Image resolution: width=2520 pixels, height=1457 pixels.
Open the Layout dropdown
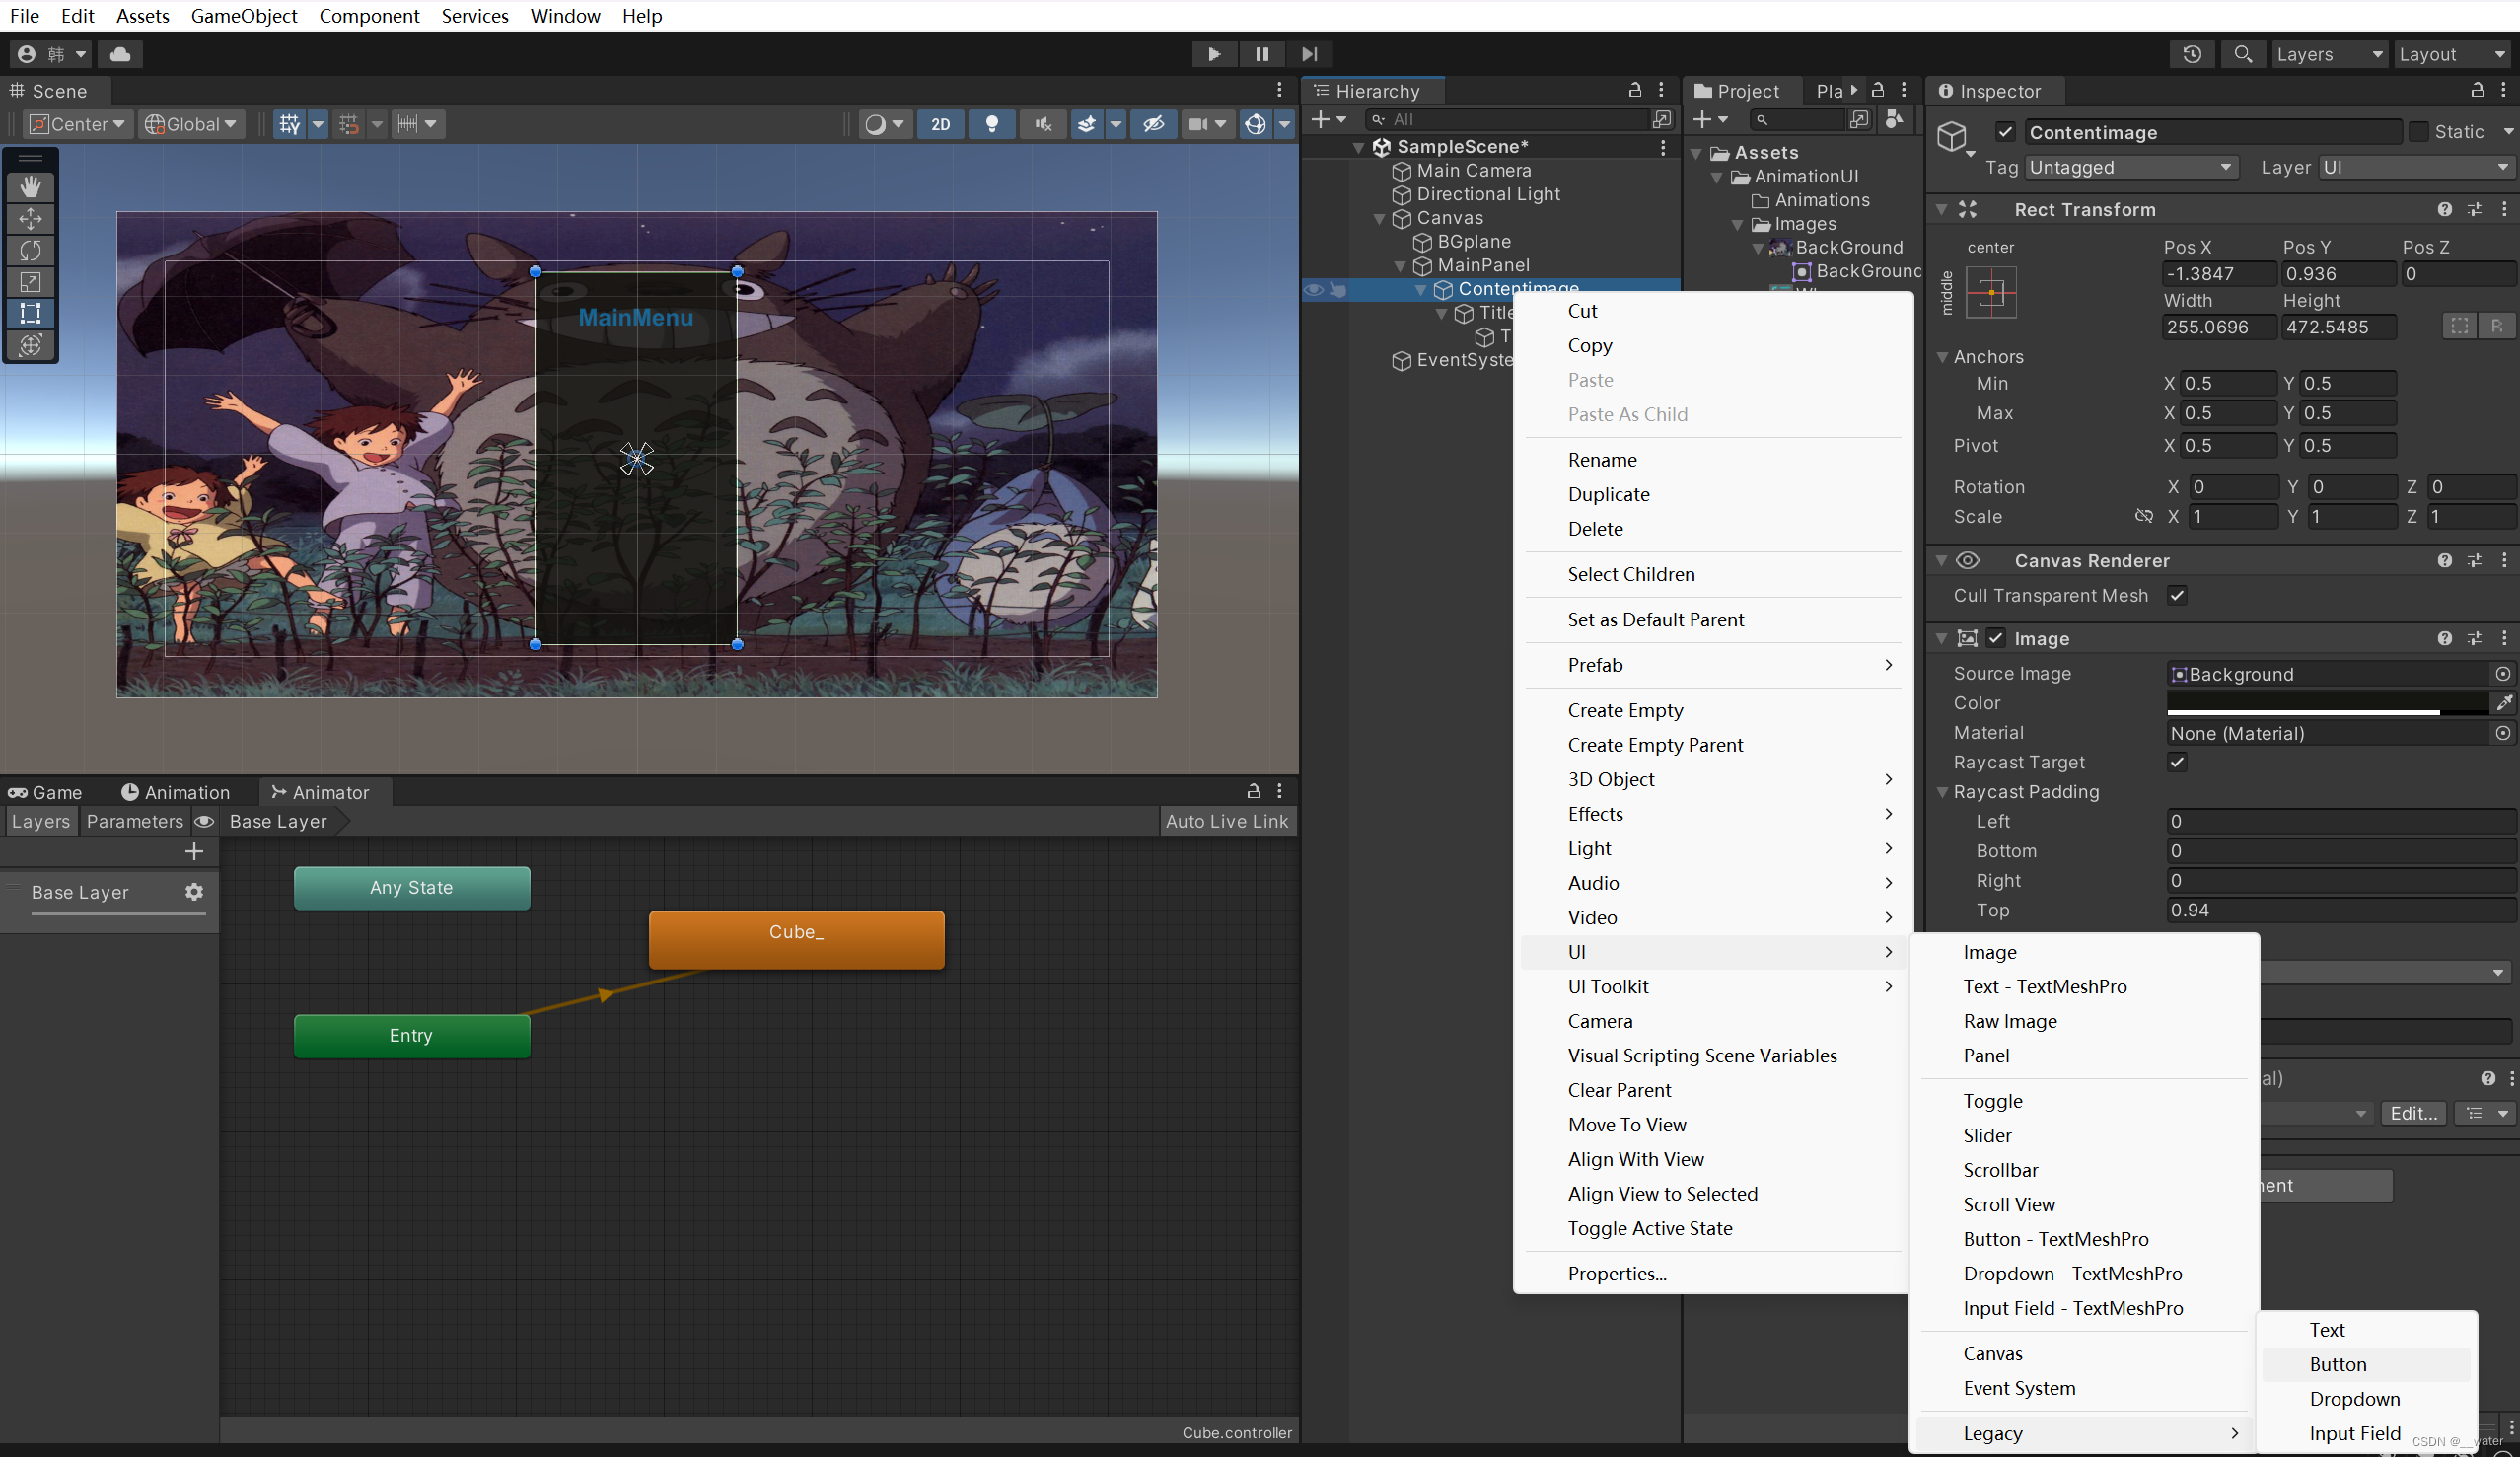point(2453,54)
